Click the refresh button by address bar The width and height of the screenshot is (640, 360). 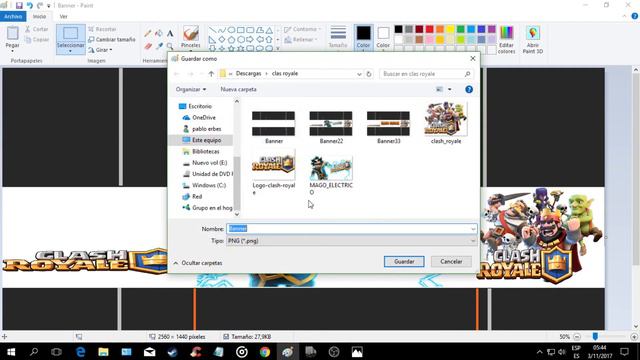pos(369,74)
